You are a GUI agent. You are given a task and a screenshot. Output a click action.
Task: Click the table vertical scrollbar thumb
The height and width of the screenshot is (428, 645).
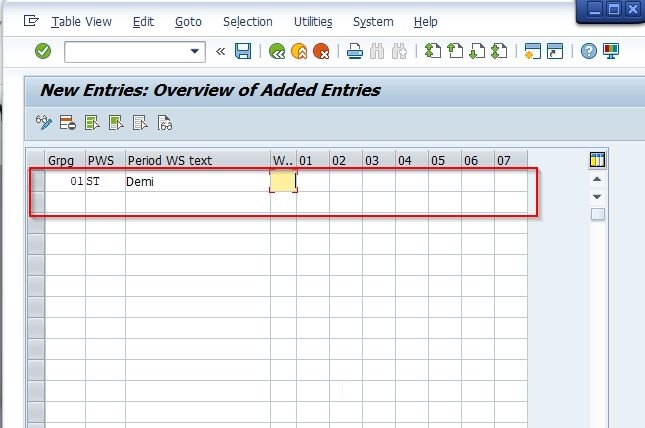click(x=598, y=214)
